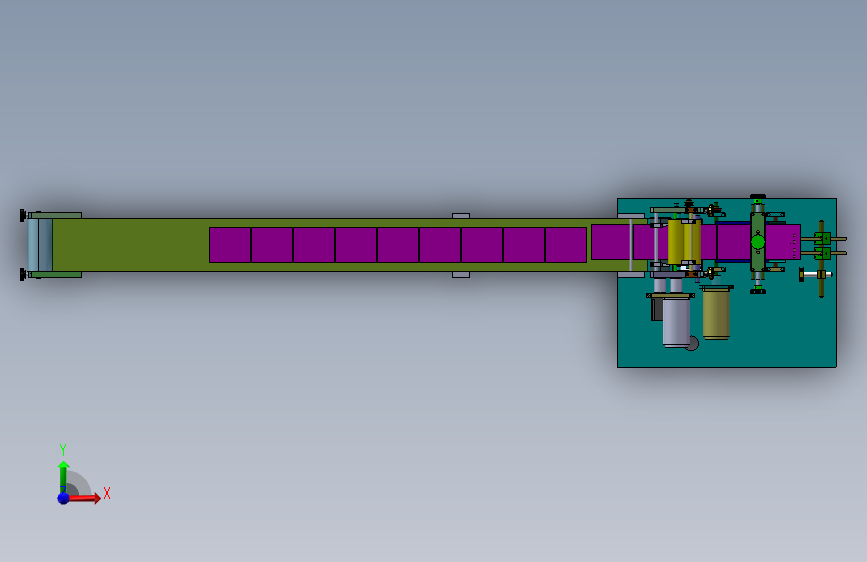The image size is (867, 562).
Task: Select the tan cylinder beside the gray motor
Action: [x=716, y=313]
